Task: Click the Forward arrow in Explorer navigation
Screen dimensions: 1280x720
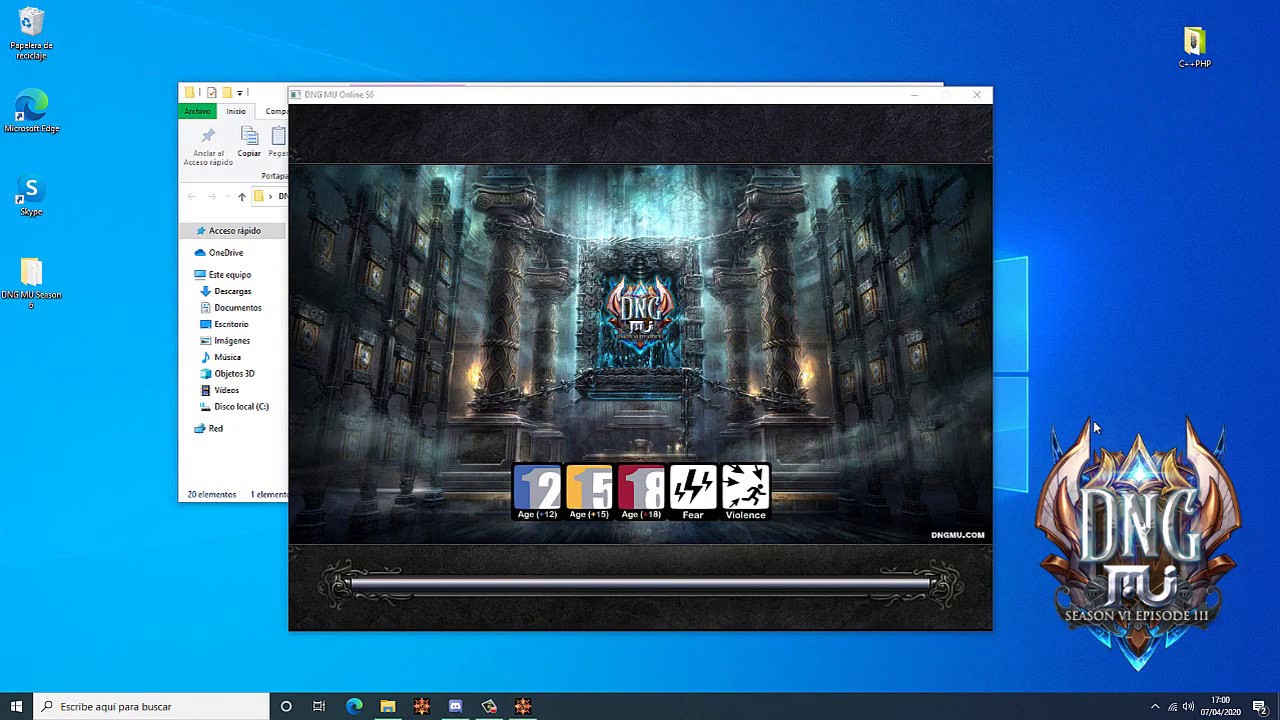Action: pos(212,197)
